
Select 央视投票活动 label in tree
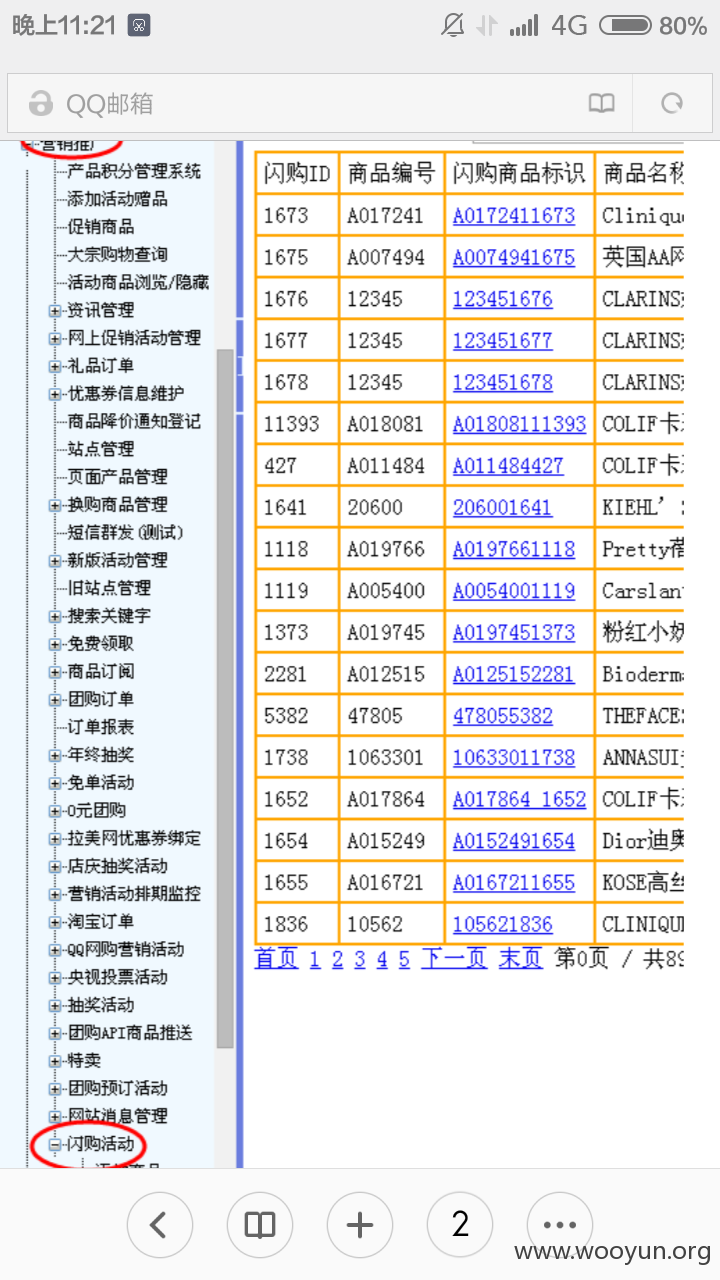click(117, 977)
